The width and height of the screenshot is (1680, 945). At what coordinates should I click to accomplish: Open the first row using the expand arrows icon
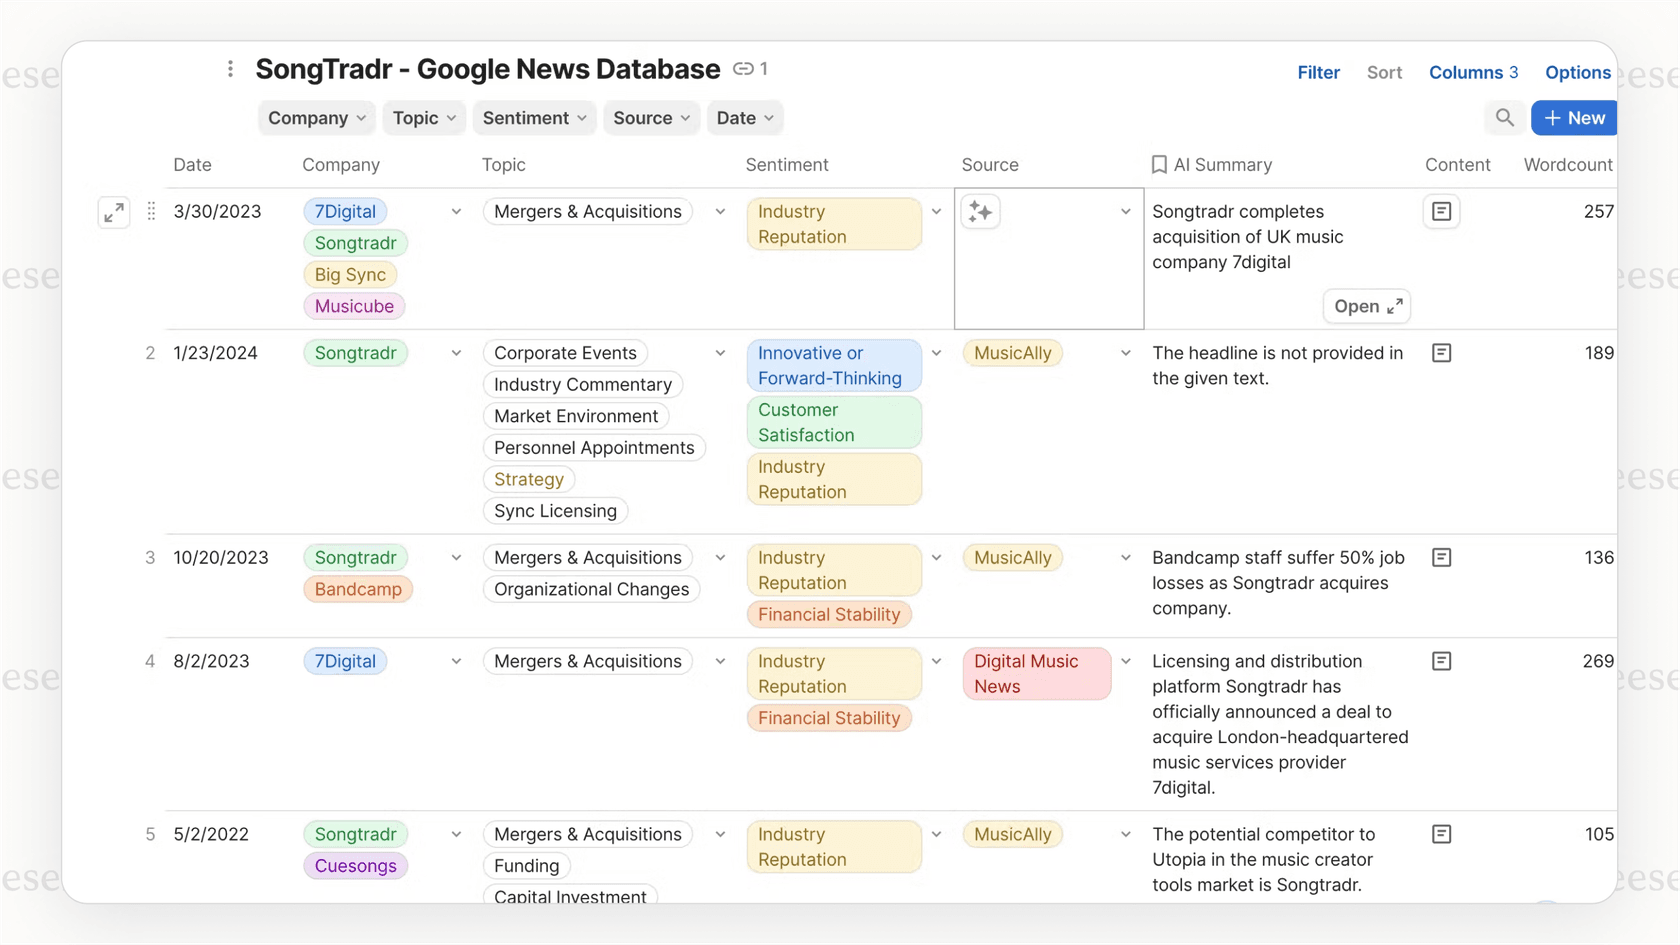(x=113, y=212)
